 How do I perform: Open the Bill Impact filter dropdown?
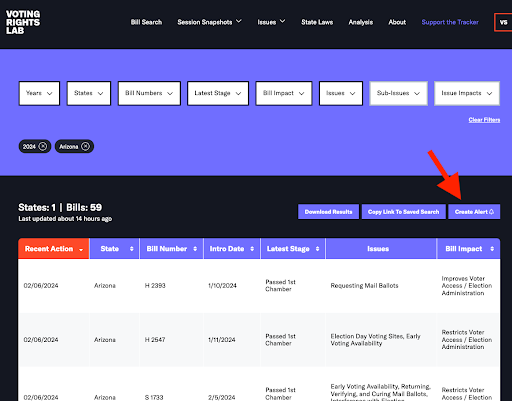[x=284, y=93]
